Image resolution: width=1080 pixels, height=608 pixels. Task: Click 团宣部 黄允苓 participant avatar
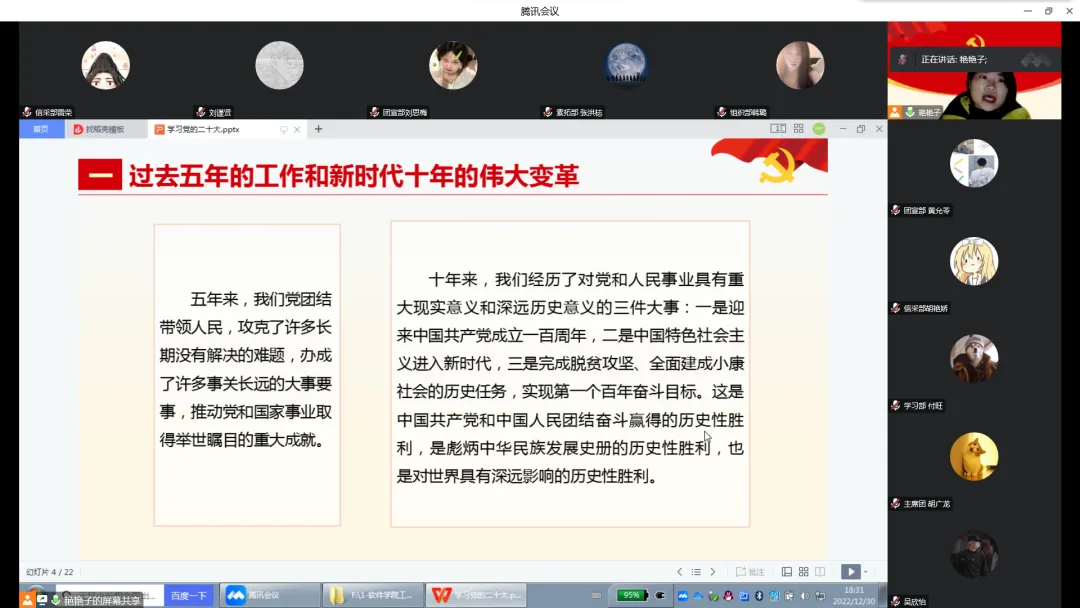pyautogui.click(x=974, y=163)
